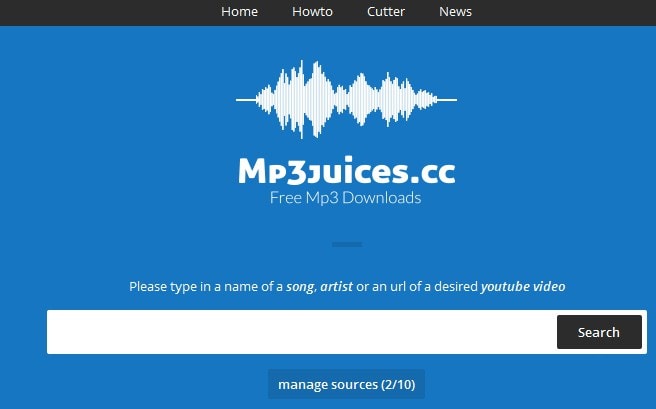Image resolution: width=656 pixels, height=409 pixels.
Task: Click the Mp3juices.cc site title
Action: (346, 171)
